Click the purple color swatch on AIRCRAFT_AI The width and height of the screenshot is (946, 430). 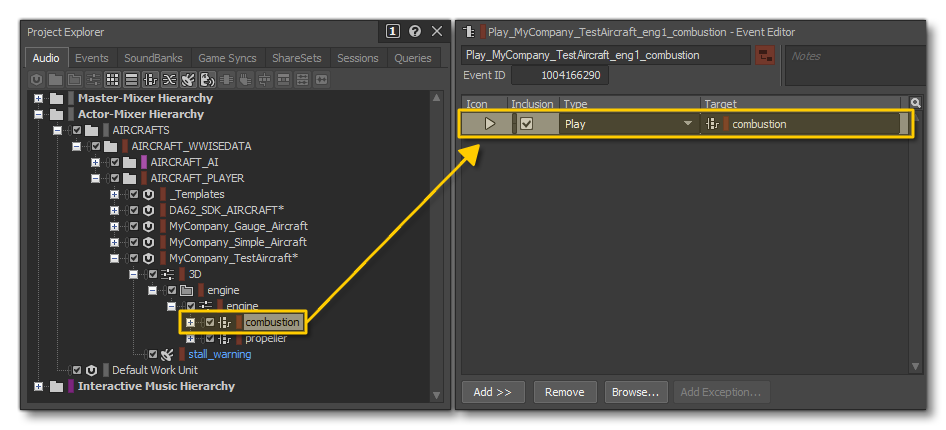click(x=143, y=162)
